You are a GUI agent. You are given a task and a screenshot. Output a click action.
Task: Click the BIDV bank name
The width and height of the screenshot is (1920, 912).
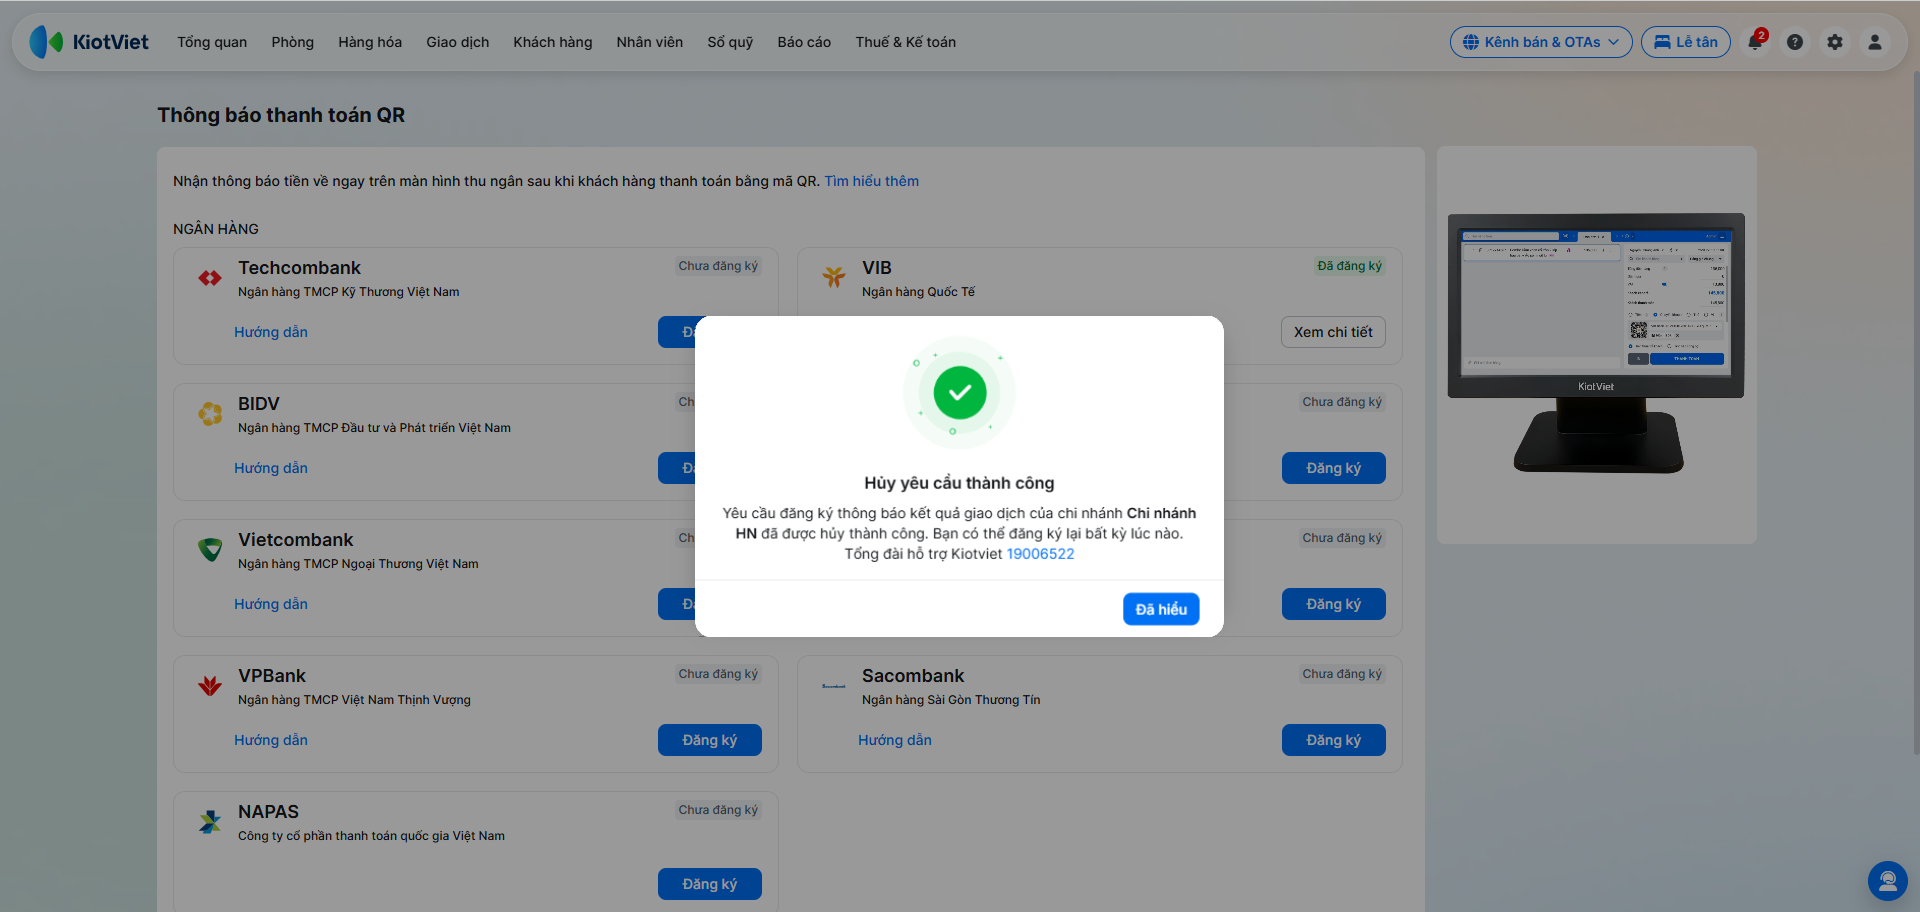pyautogui.click(x=259, y=404)
